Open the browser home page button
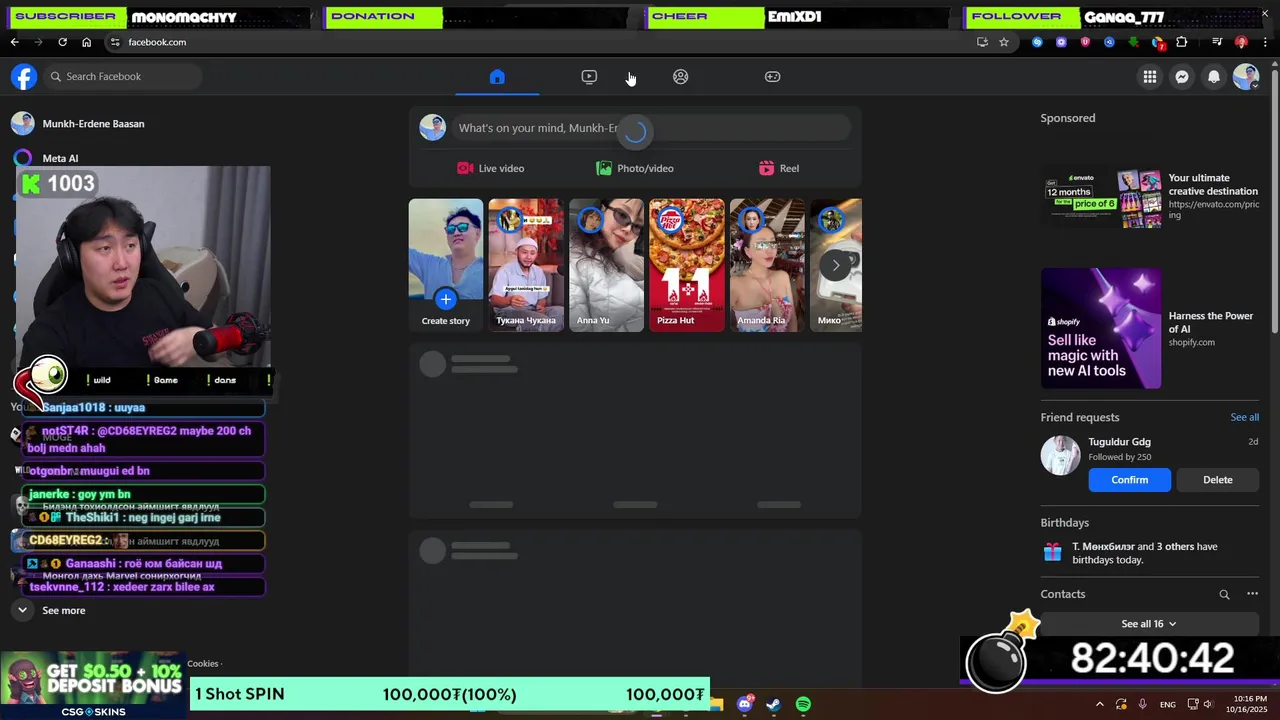The width and height of the screenshot is (1280, 720). tap(86, 42)
